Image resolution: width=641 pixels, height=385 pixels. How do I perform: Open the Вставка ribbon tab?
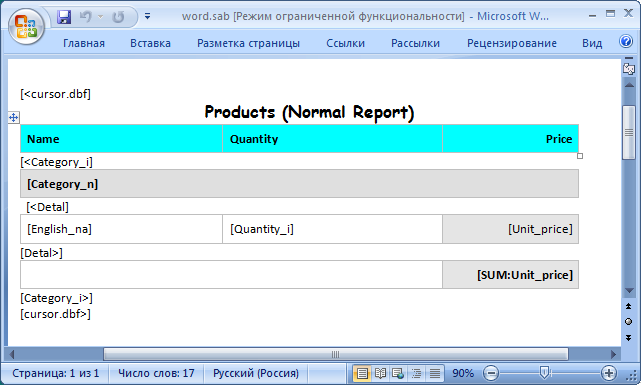click(x=150, y=43)
